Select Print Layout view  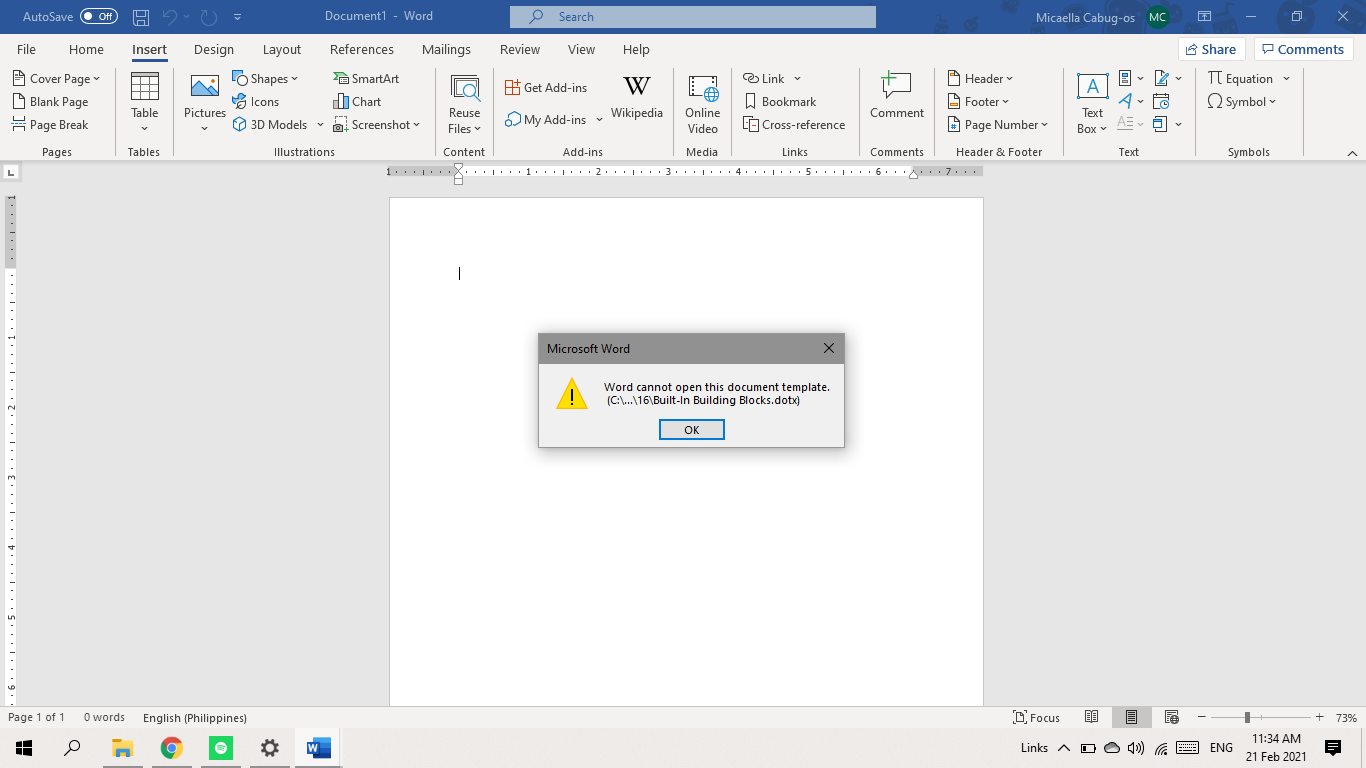point(1131,717)
